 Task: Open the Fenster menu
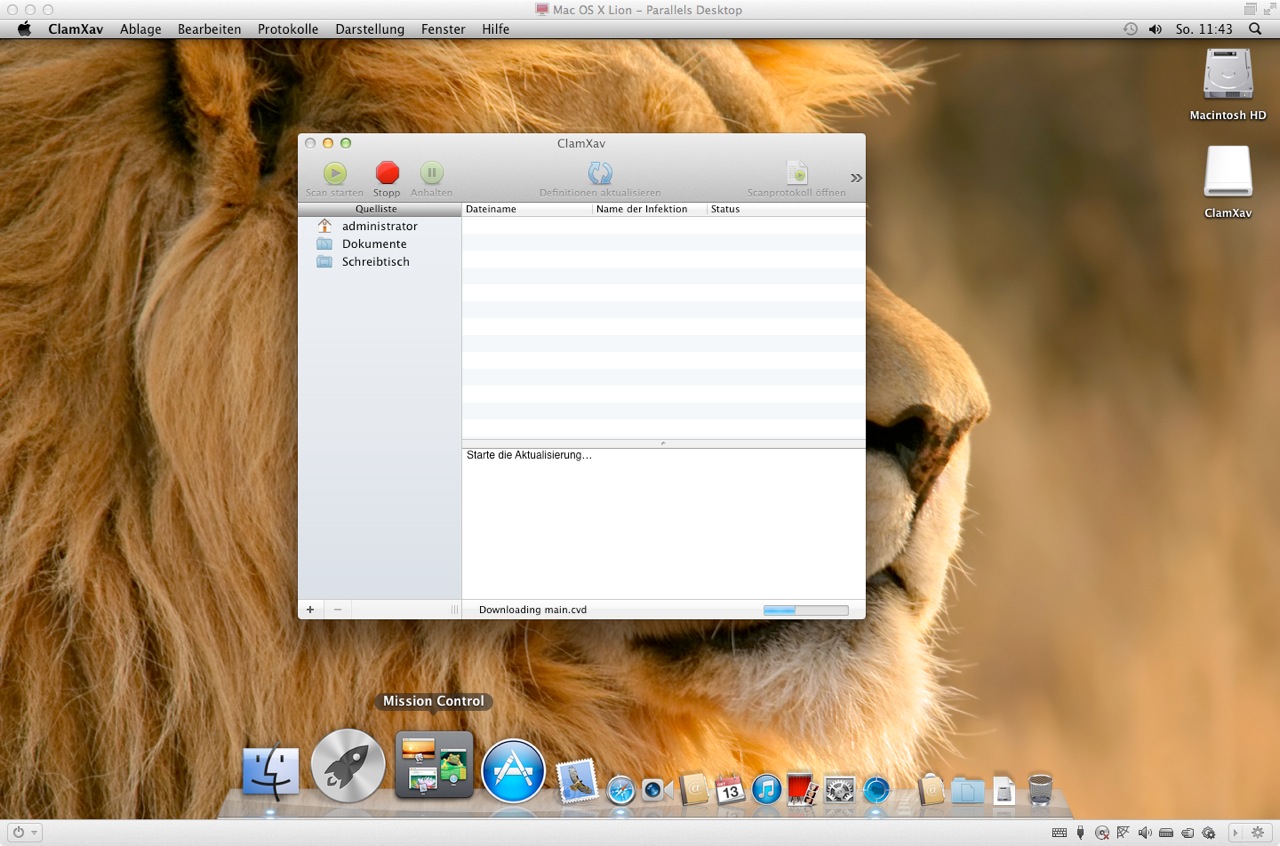[x=443, y=29]
